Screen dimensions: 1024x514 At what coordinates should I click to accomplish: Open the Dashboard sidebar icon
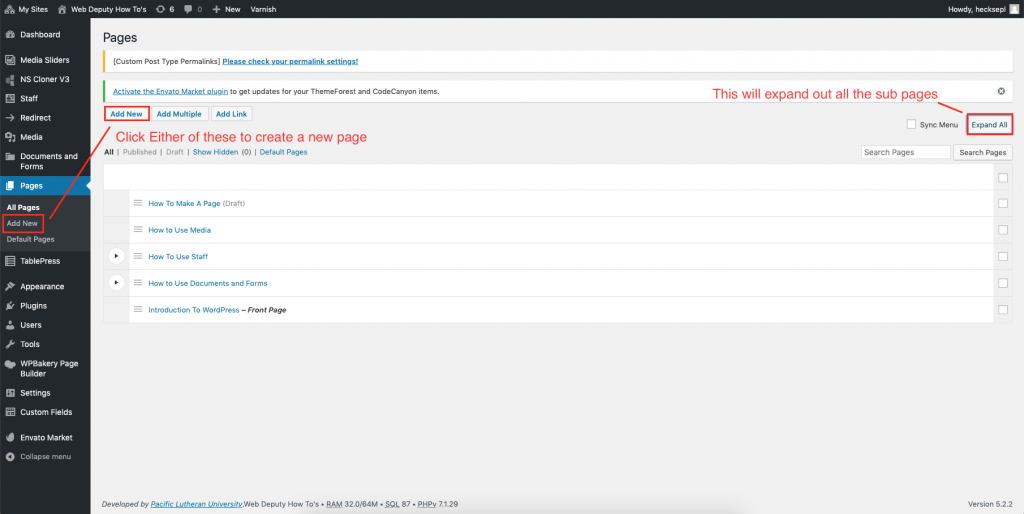pyautogui.click(x=10, y=35)
